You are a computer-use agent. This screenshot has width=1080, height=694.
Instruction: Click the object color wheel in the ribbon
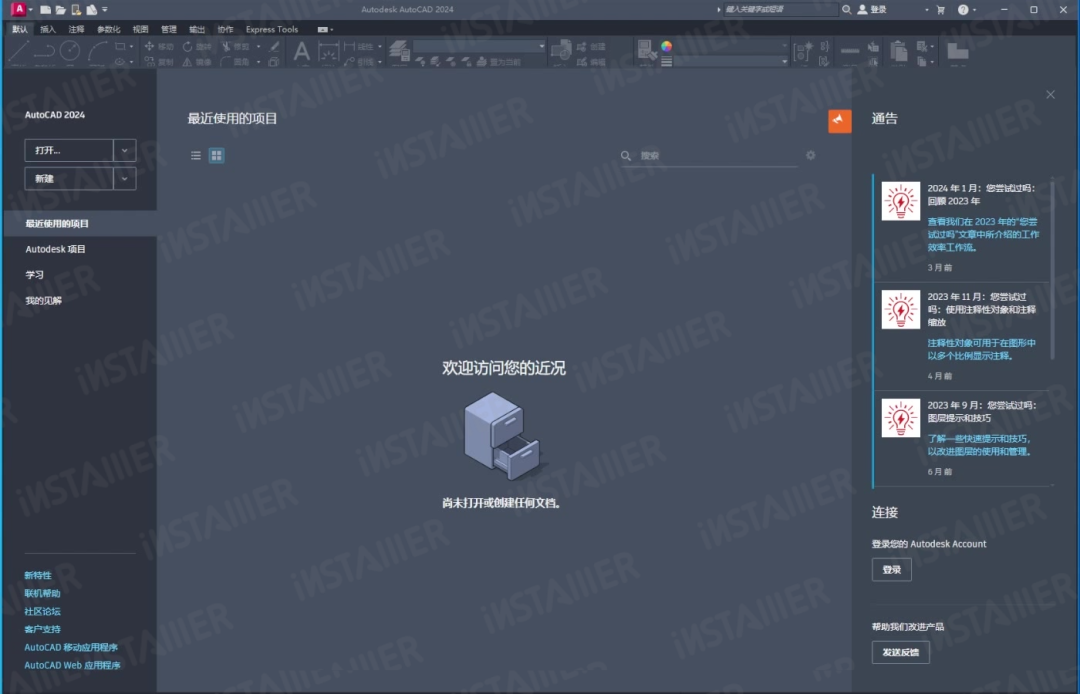coord(666,46)
